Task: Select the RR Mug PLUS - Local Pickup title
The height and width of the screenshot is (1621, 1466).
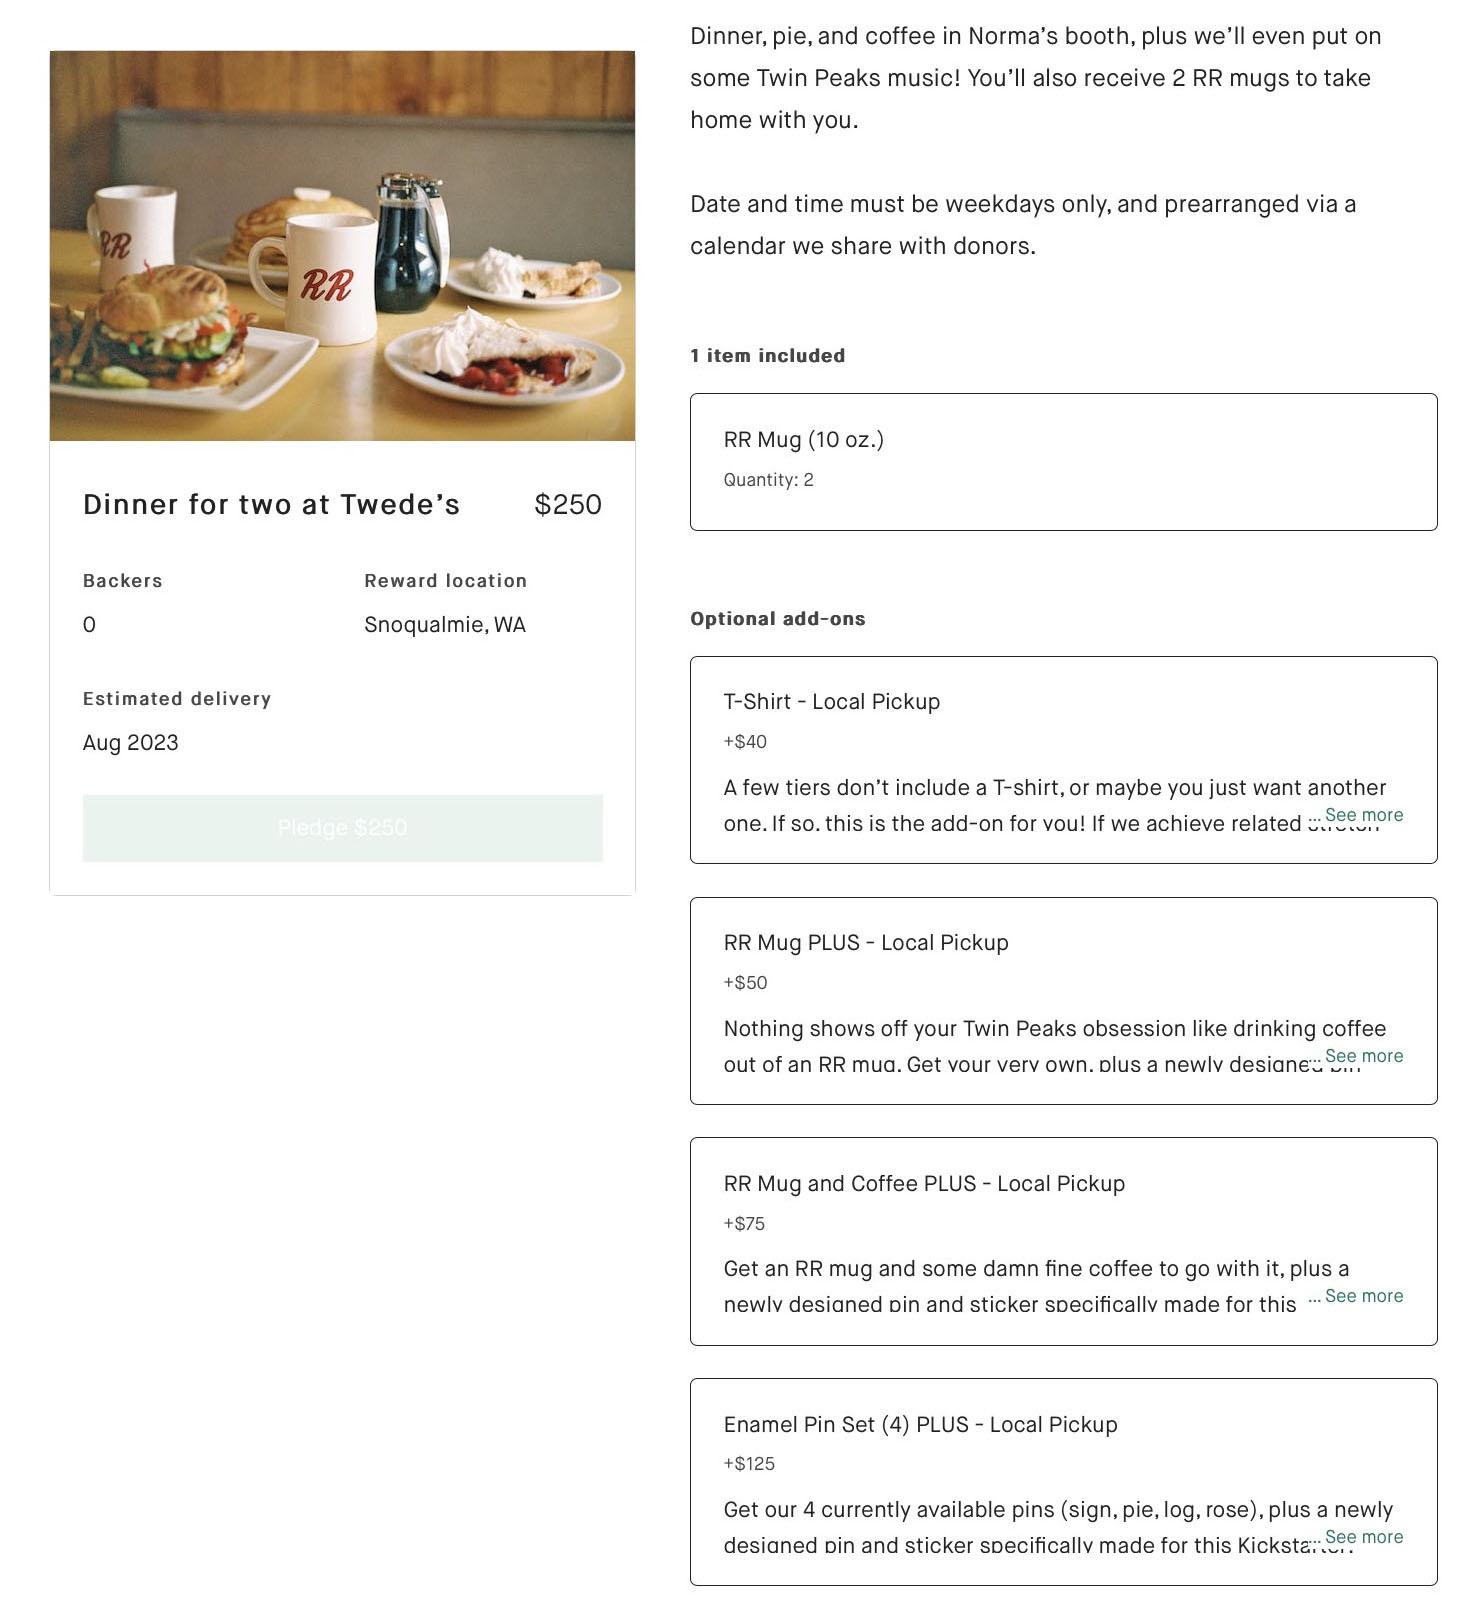Action: coord(865,943)
